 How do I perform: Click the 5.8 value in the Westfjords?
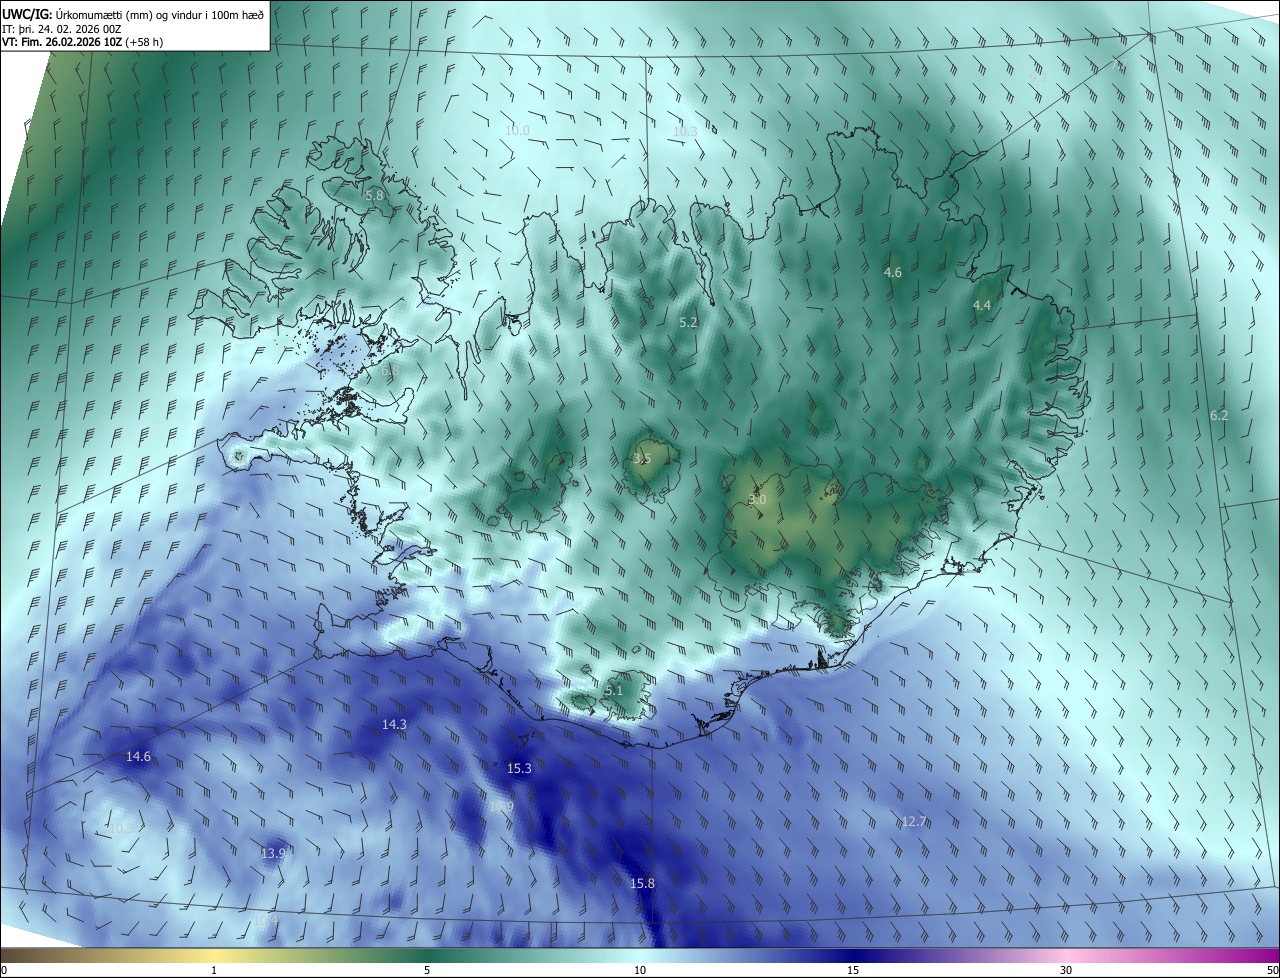point(374,196)
